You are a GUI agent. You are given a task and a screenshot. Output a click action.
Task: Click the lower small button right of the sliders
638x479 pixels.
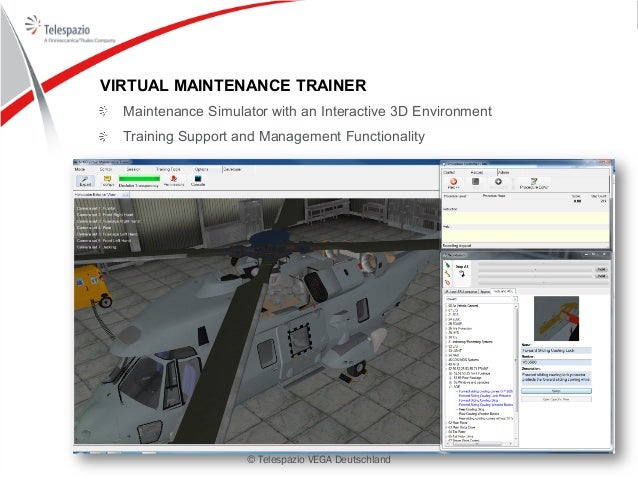coord(601,276)
